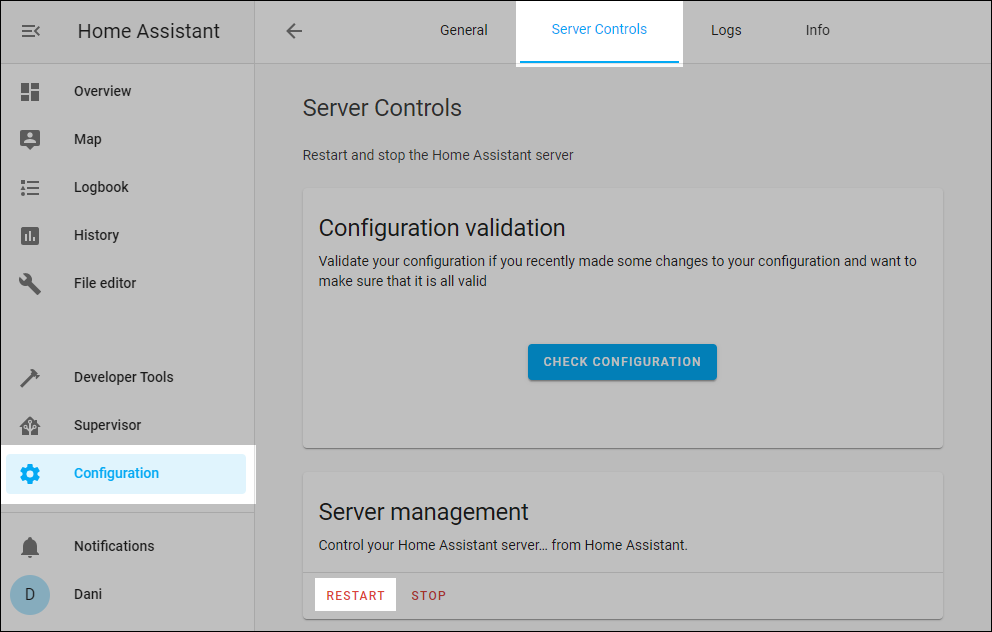Click 'Restart and stop the Home Assistant server' text
The height and width of the screenshot is (632, 992).
coord(438,156)
